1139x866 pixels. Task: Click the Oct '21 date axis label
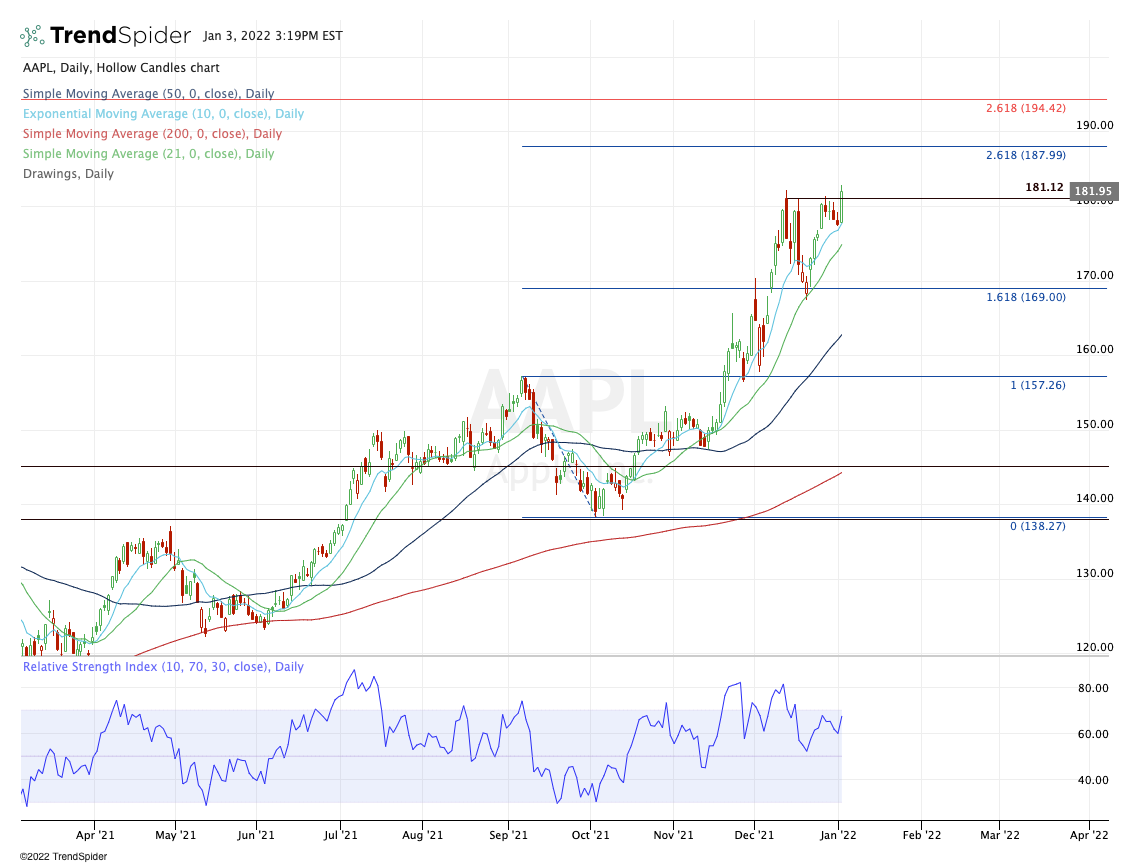[x=591, y=835]
